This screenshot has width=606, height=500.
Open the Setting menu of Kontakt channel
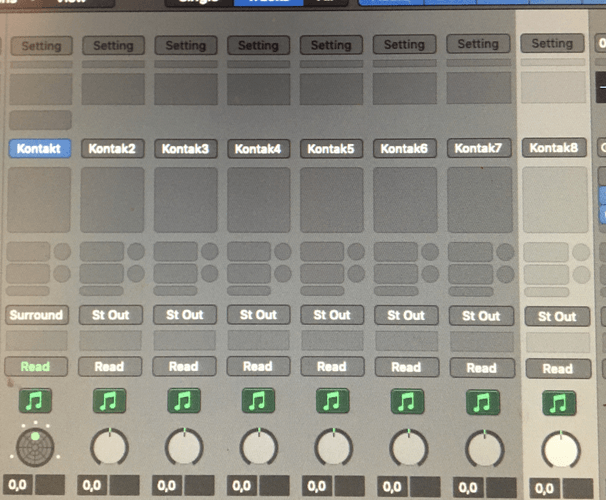(41, 46)
